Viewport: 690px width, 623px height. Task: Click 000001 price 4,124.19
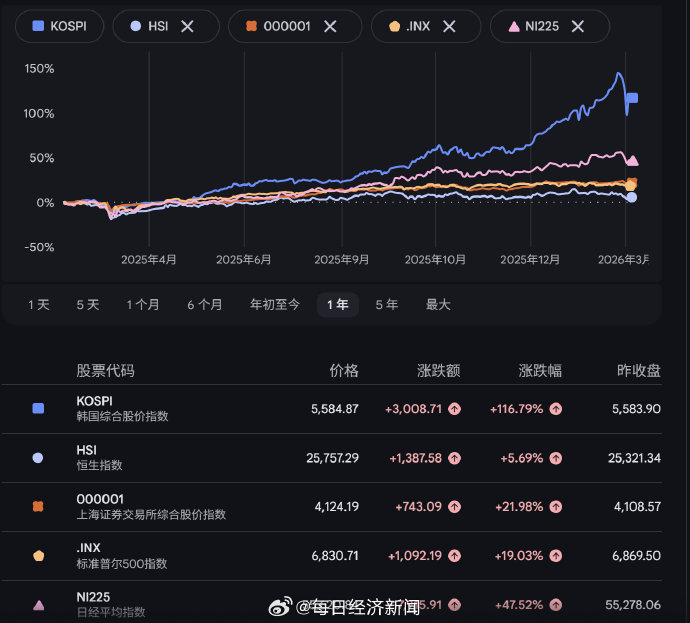point(337,507)
